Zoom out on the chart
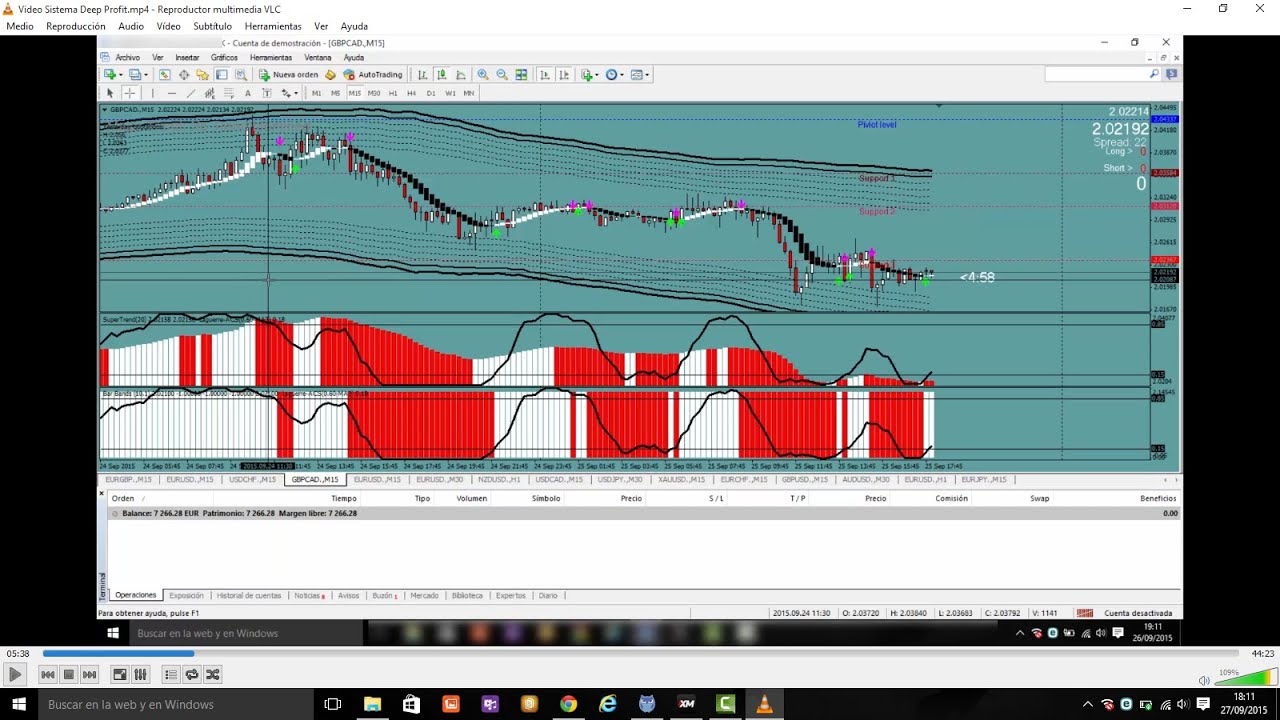The height and width of the screenshot is (720, 1280). [502, 75]
